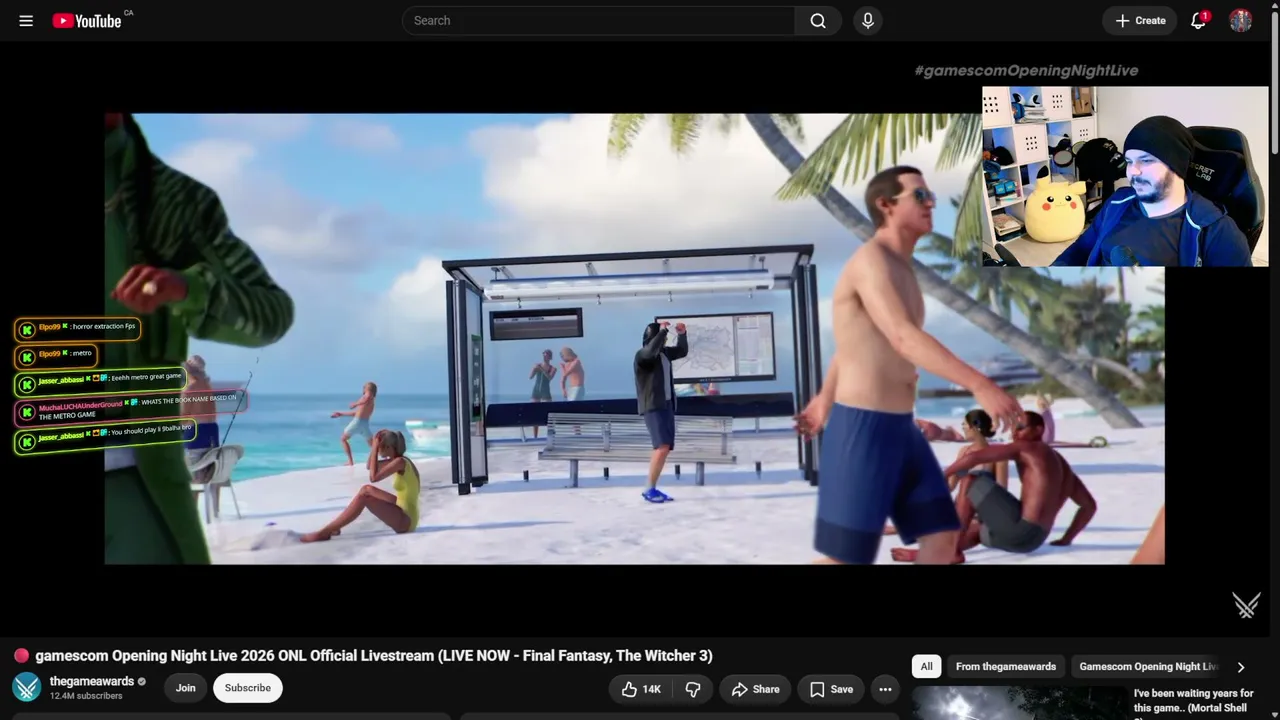Visit the thegameawards channel name link
This screenshot has height=720, width=1280.
[x=92, y=681]
